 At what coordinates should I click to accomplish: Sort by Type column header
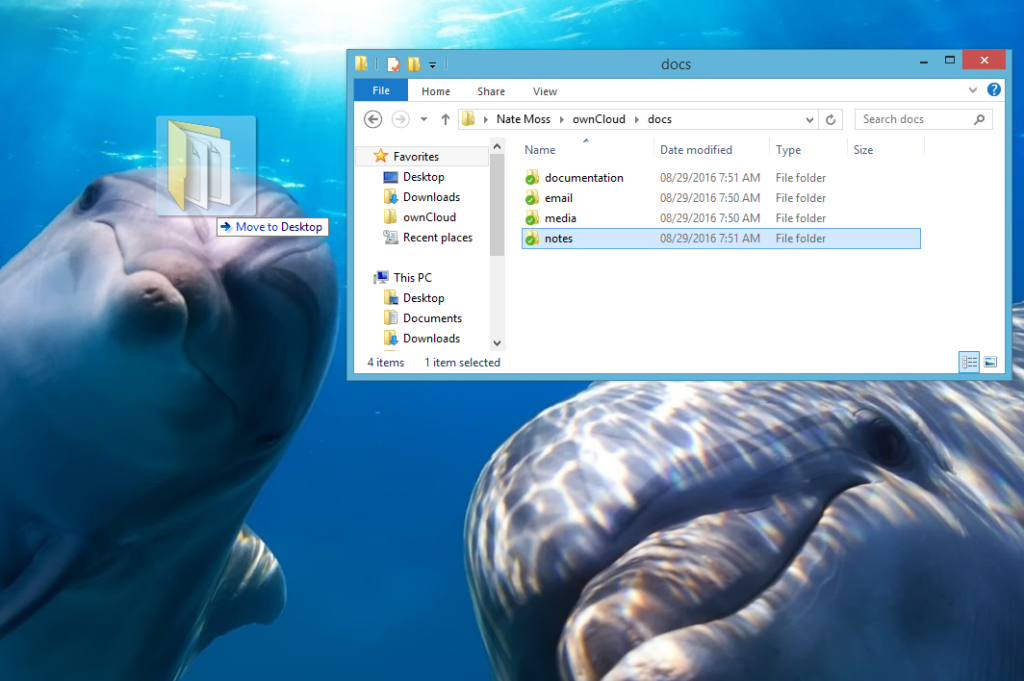tap(788, 150)
